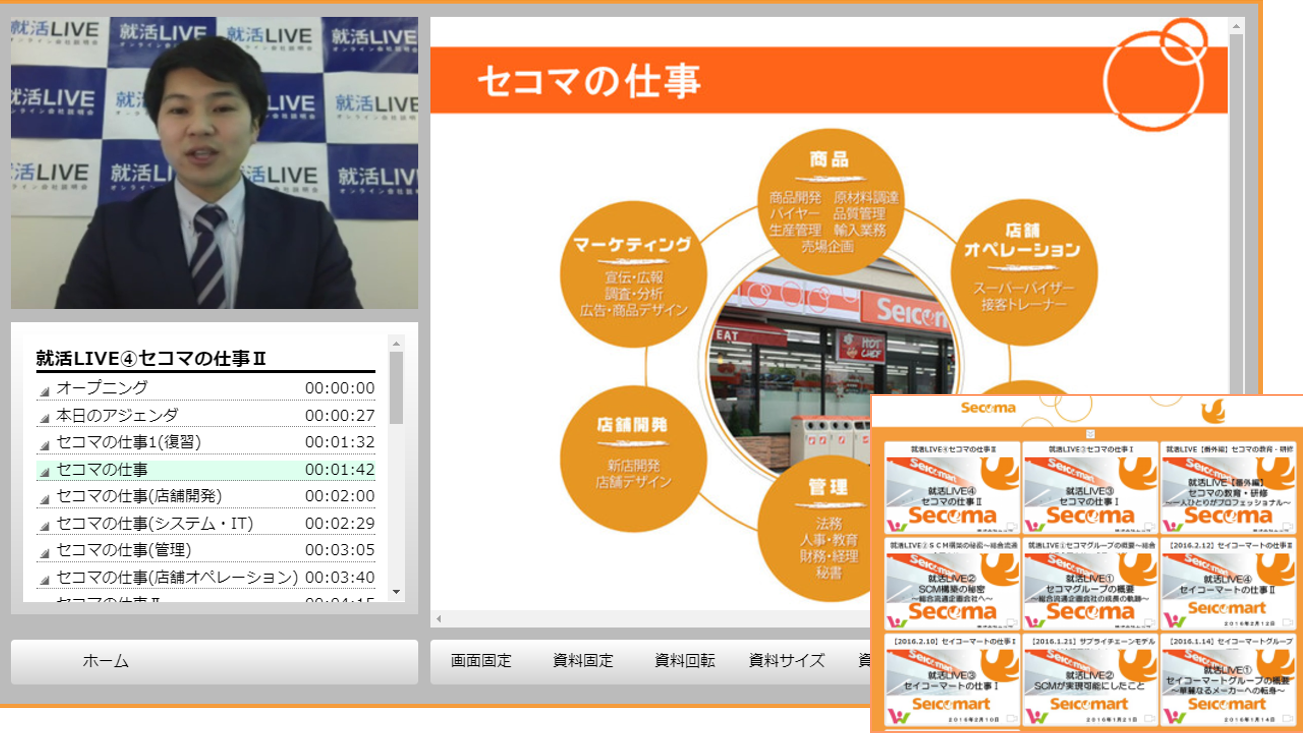Open thumbnail 就活LIVE①セコマグループの概要
This screenshot has height=733, width=1303.
[1090, 582]
